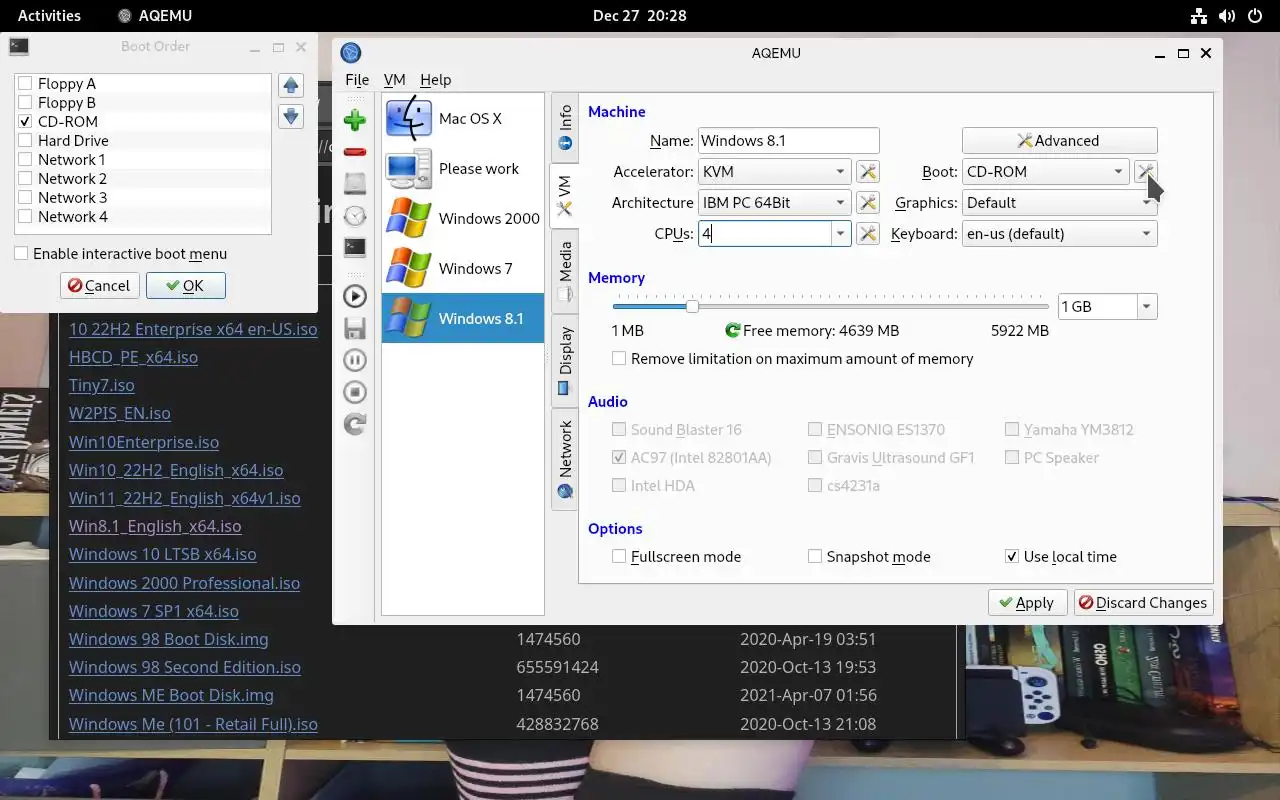
Task: Open Activities overview in top bar
Action: pos(49,16)
